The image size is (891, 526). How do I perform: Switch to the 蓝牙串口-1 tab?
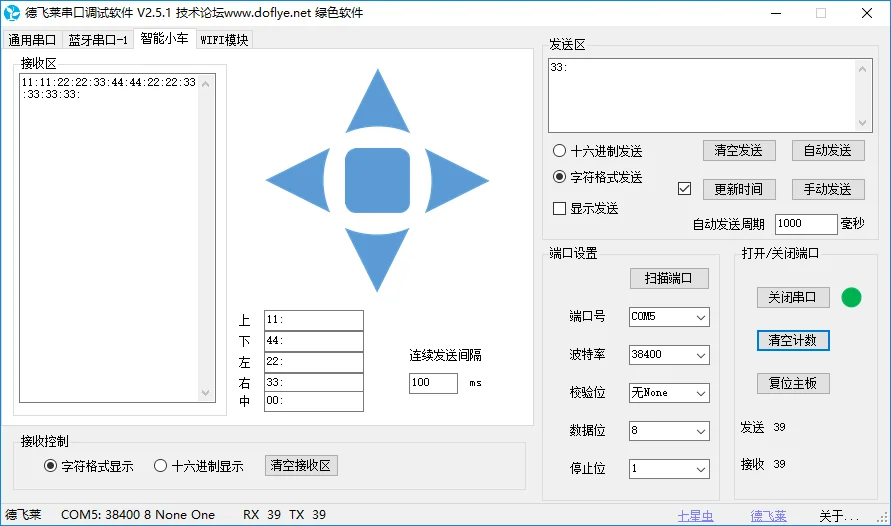(98, 40)
